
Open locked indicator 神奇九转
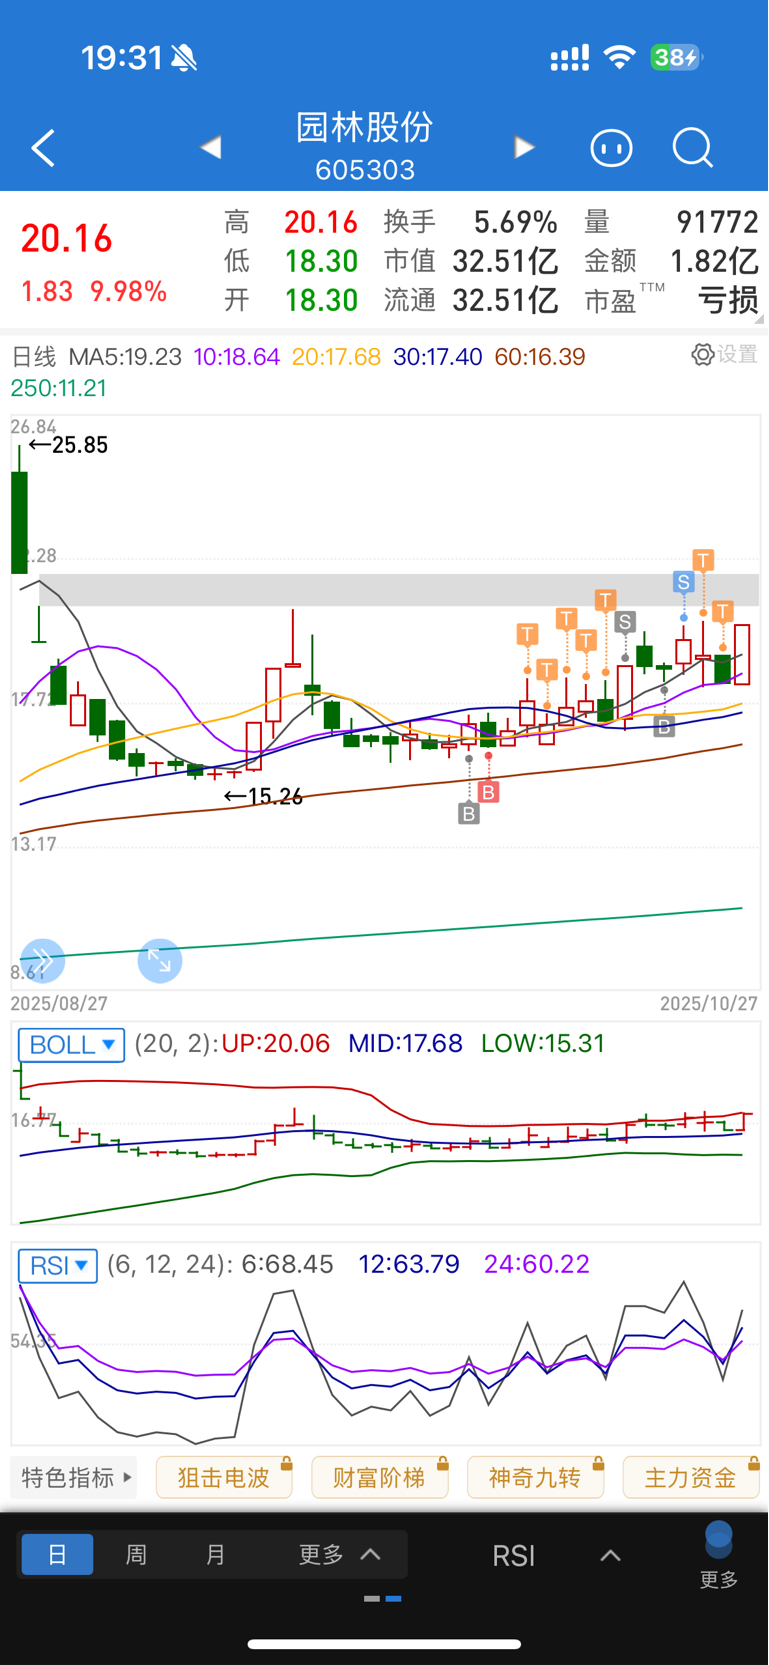click(536, 1477)
